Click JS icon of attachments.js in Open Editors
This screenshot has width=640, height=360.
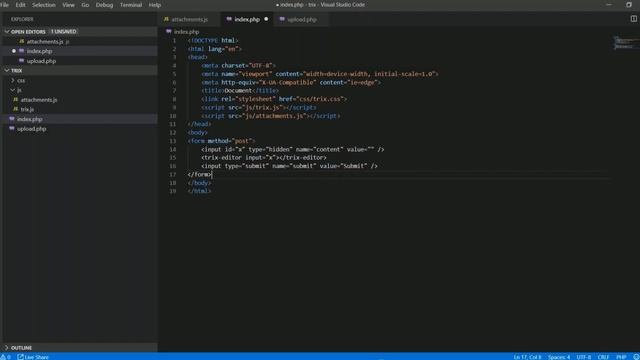22,41
